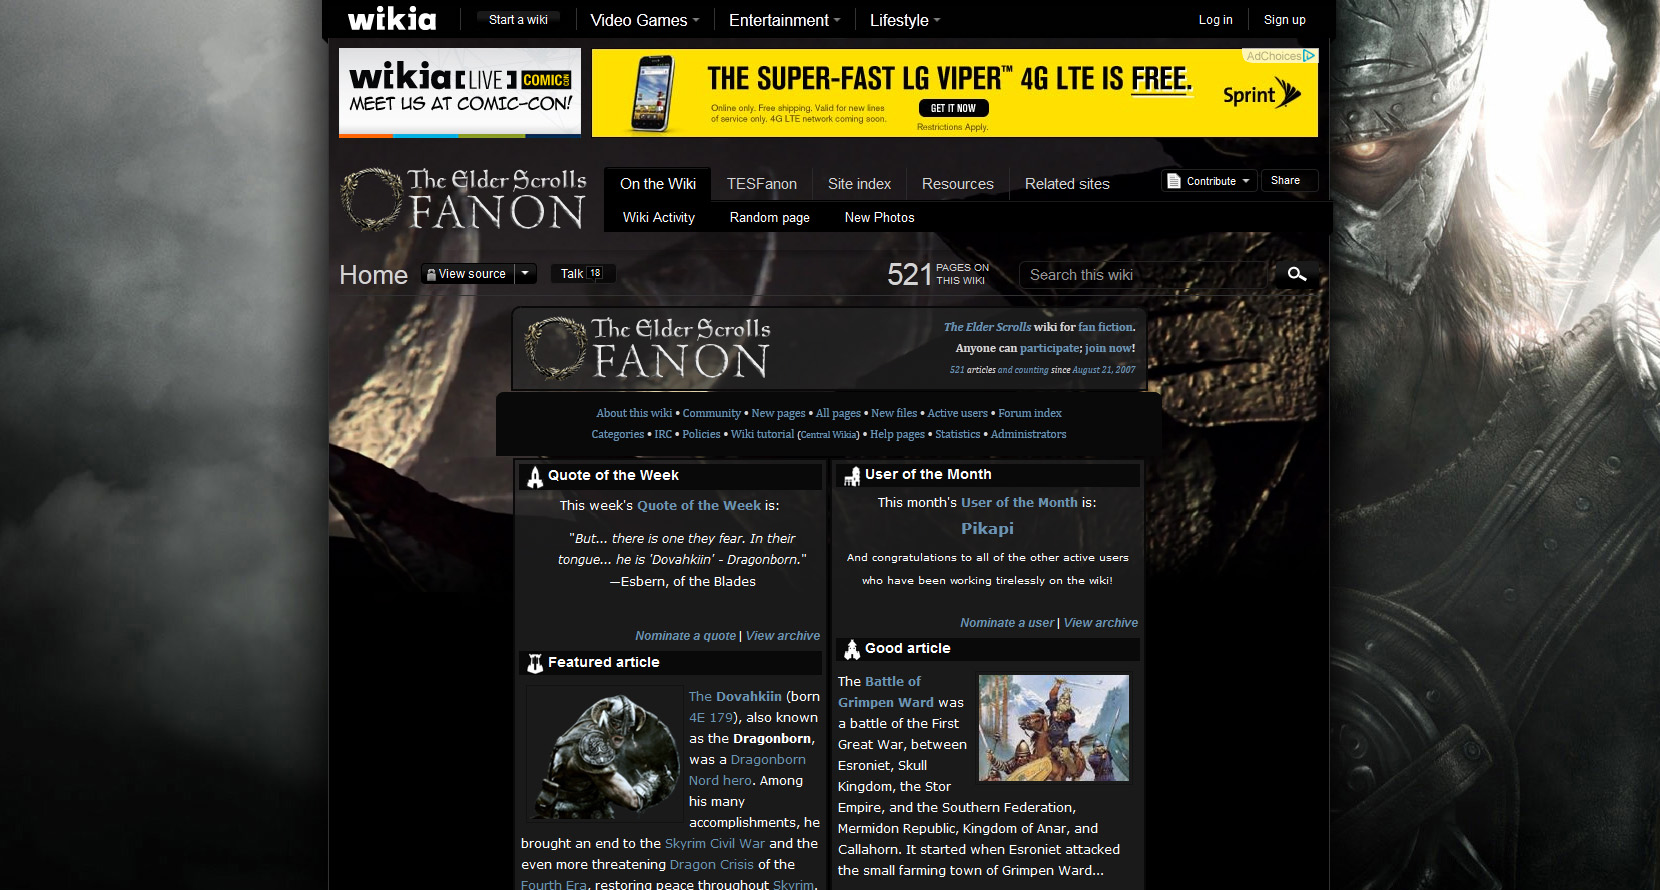
Task: Click the Search this wiki field
Action: click(x=1145, y=275)
